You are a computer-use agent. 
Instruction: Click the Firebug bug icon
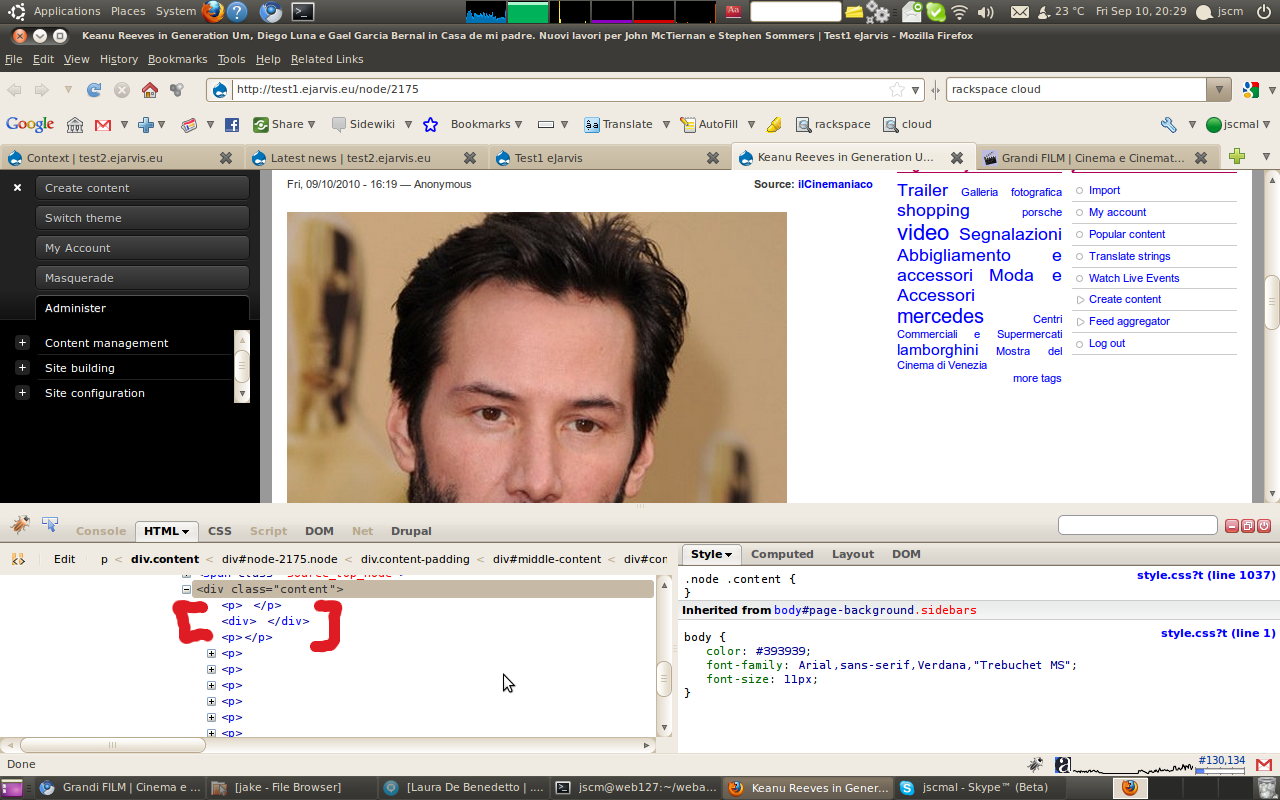point(20,524)
